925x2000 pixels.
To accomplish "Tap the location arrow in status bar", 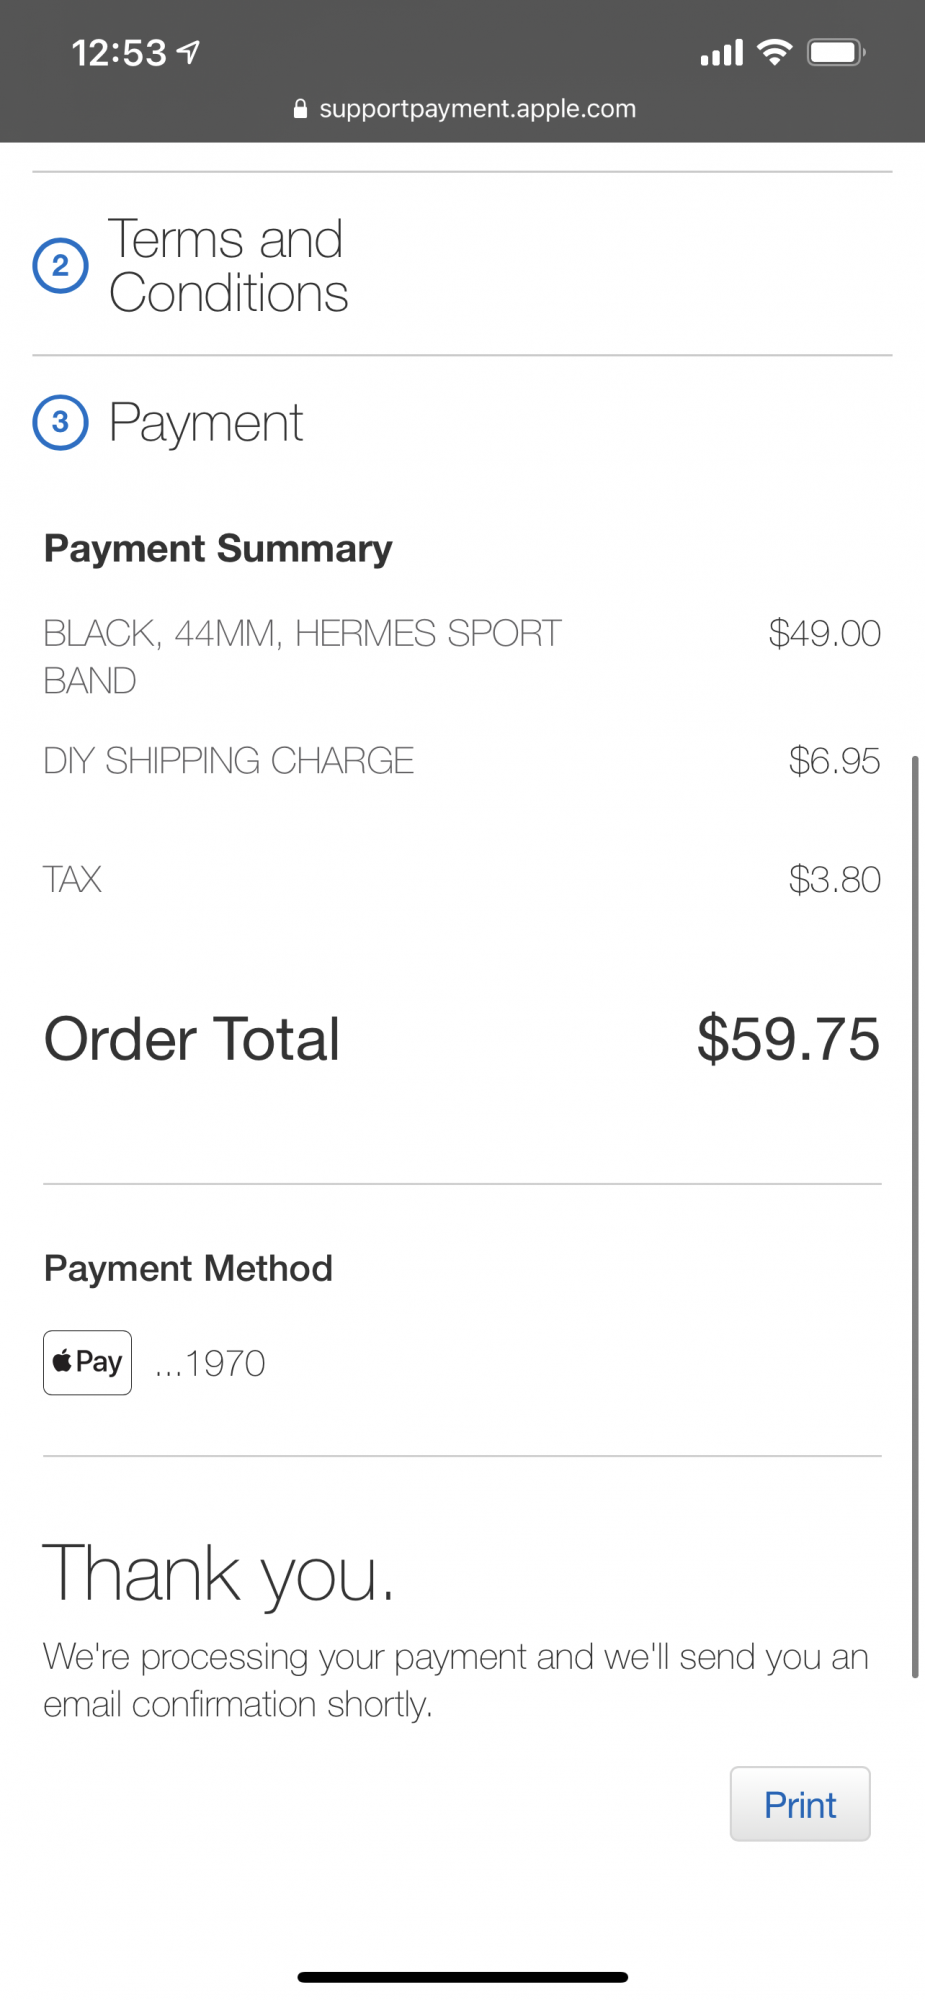I will (x=188, y=52).
